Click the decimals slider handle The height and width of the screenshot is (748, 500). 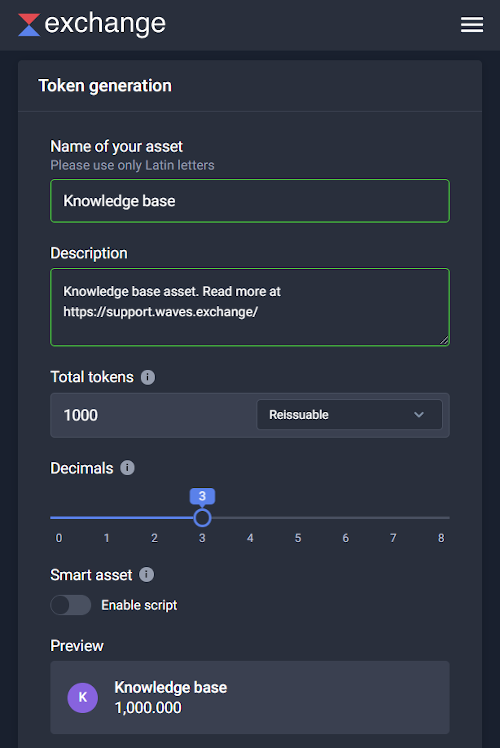202,518
